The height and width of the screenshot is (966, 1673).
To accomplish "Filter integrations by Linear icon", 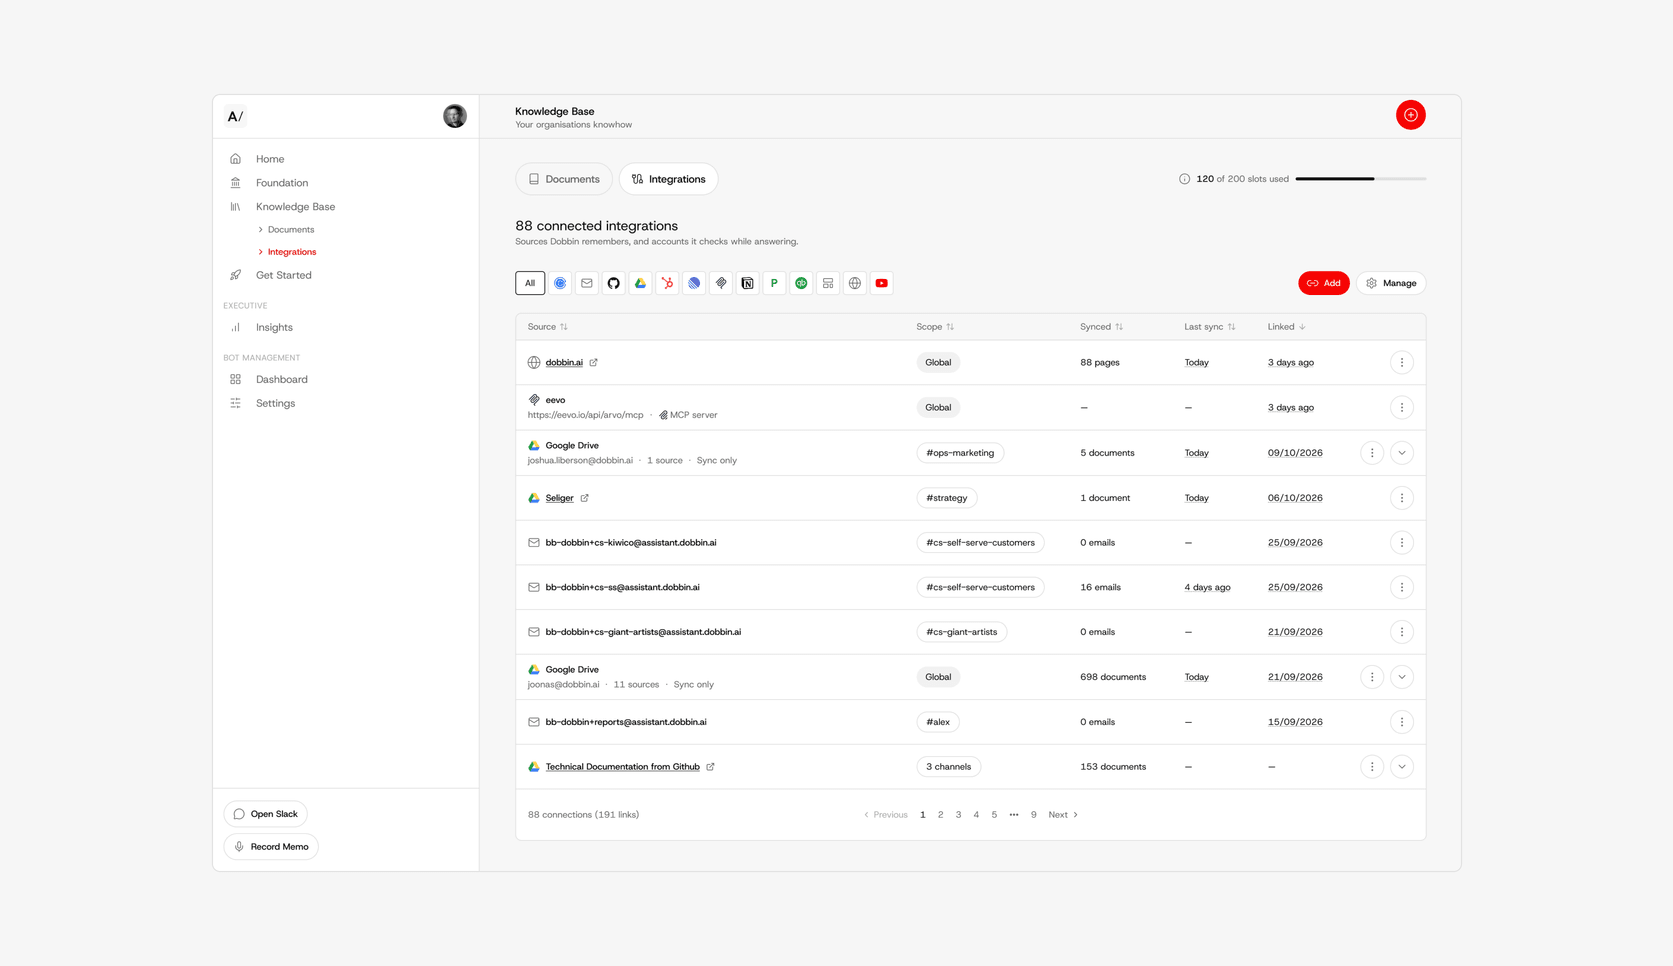I will tap(694, 283).
